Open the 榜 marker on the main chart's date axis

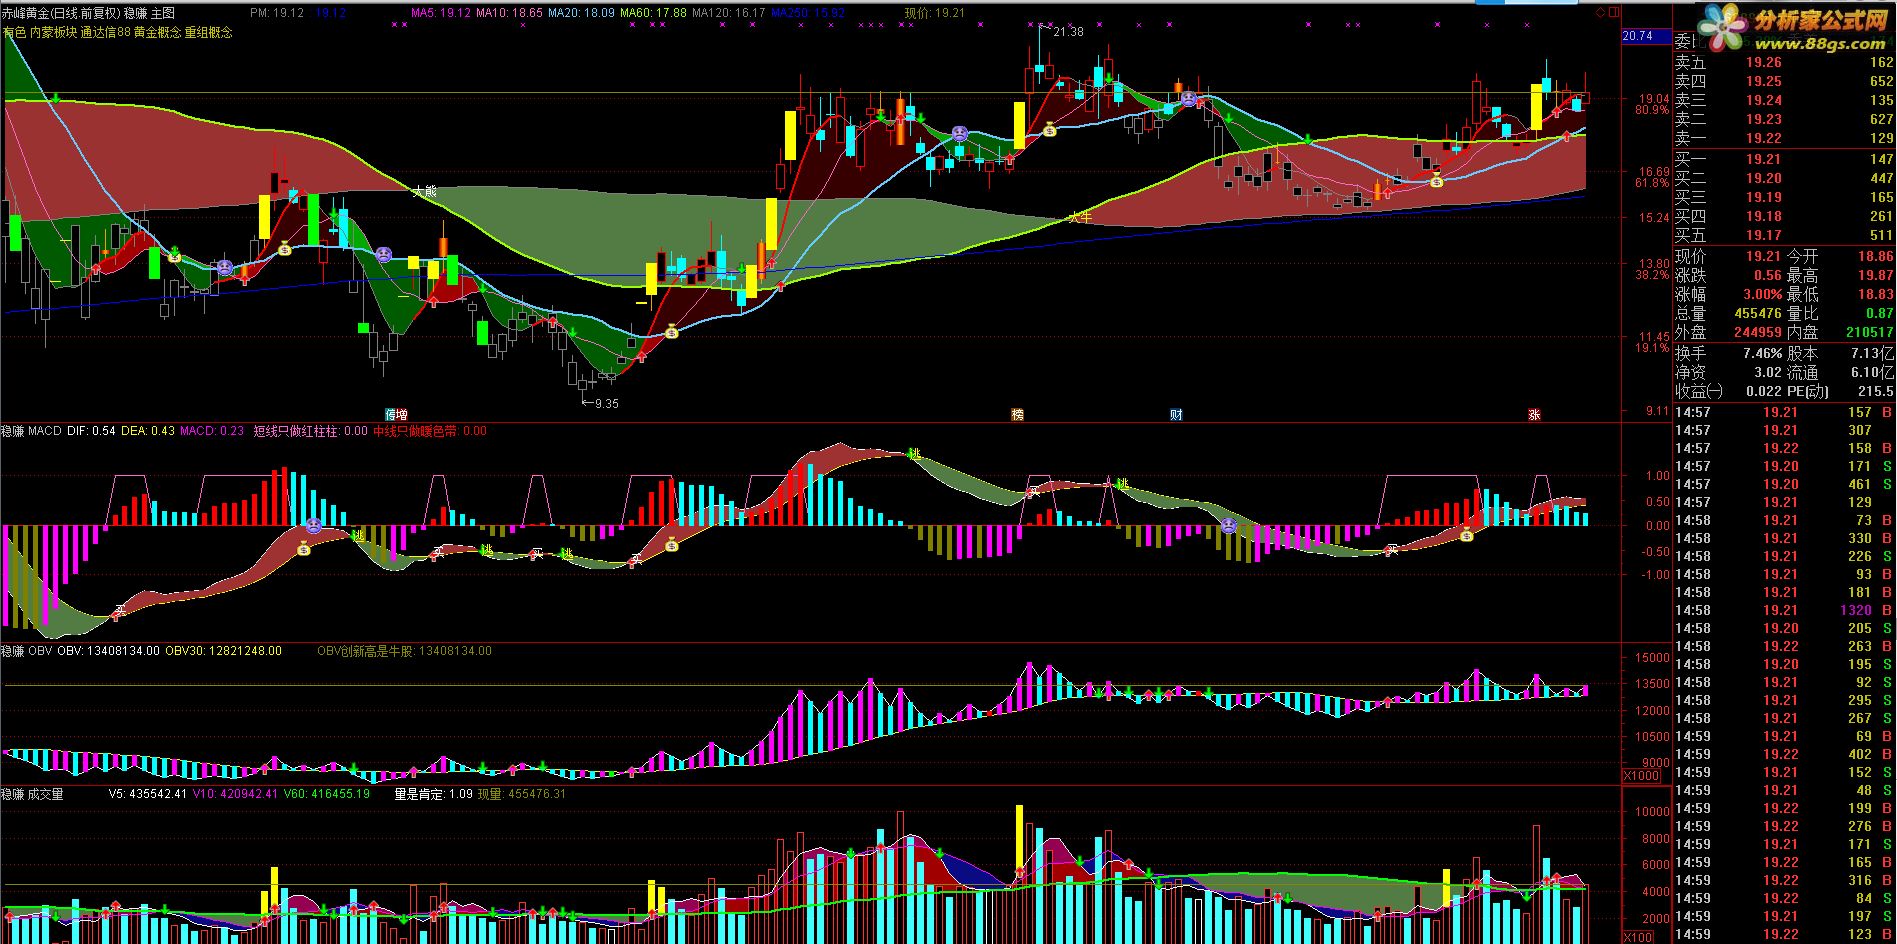click(x=1017, y=414)
